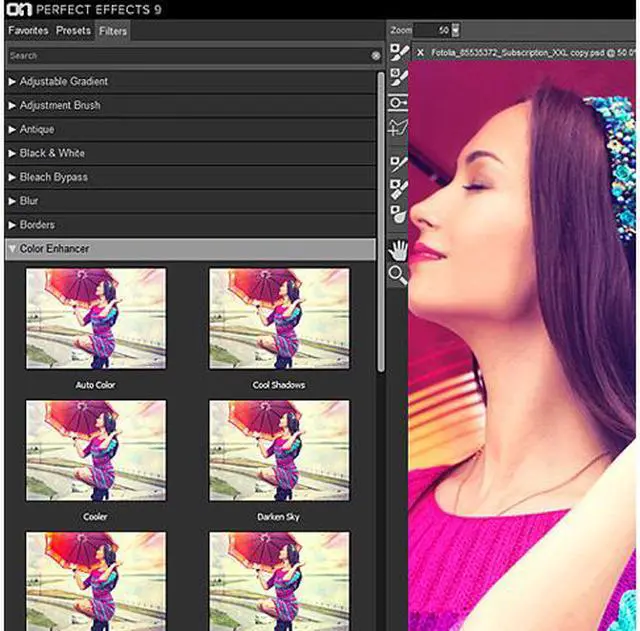The width and height of the screenshot is (640, 631).
Task: Open the Presets tab
Action: pos(74,31)
